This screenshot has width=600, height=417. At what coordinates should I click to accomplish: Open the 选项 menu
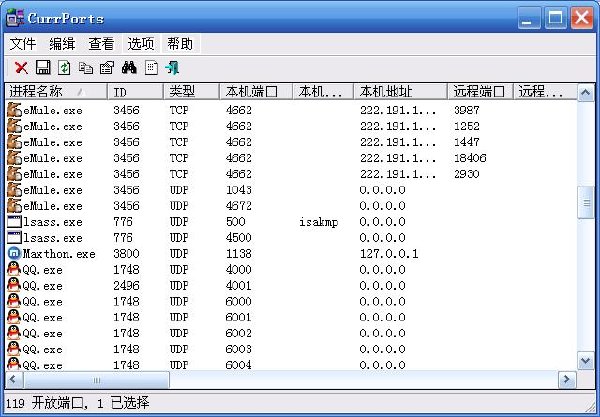coord(141,44)
